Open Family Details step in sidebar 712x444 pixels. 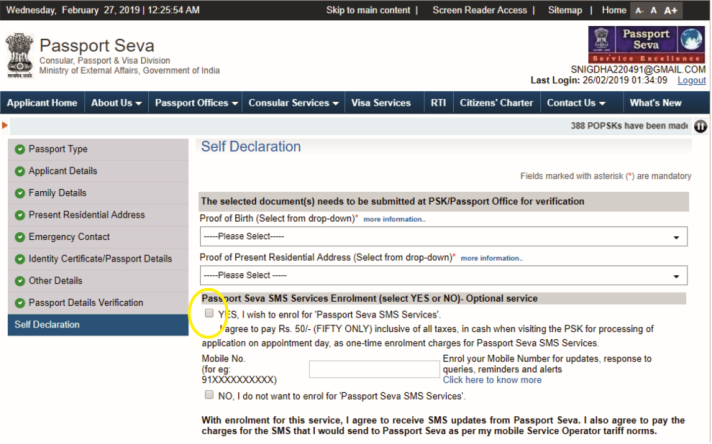[x=98, y=193]
